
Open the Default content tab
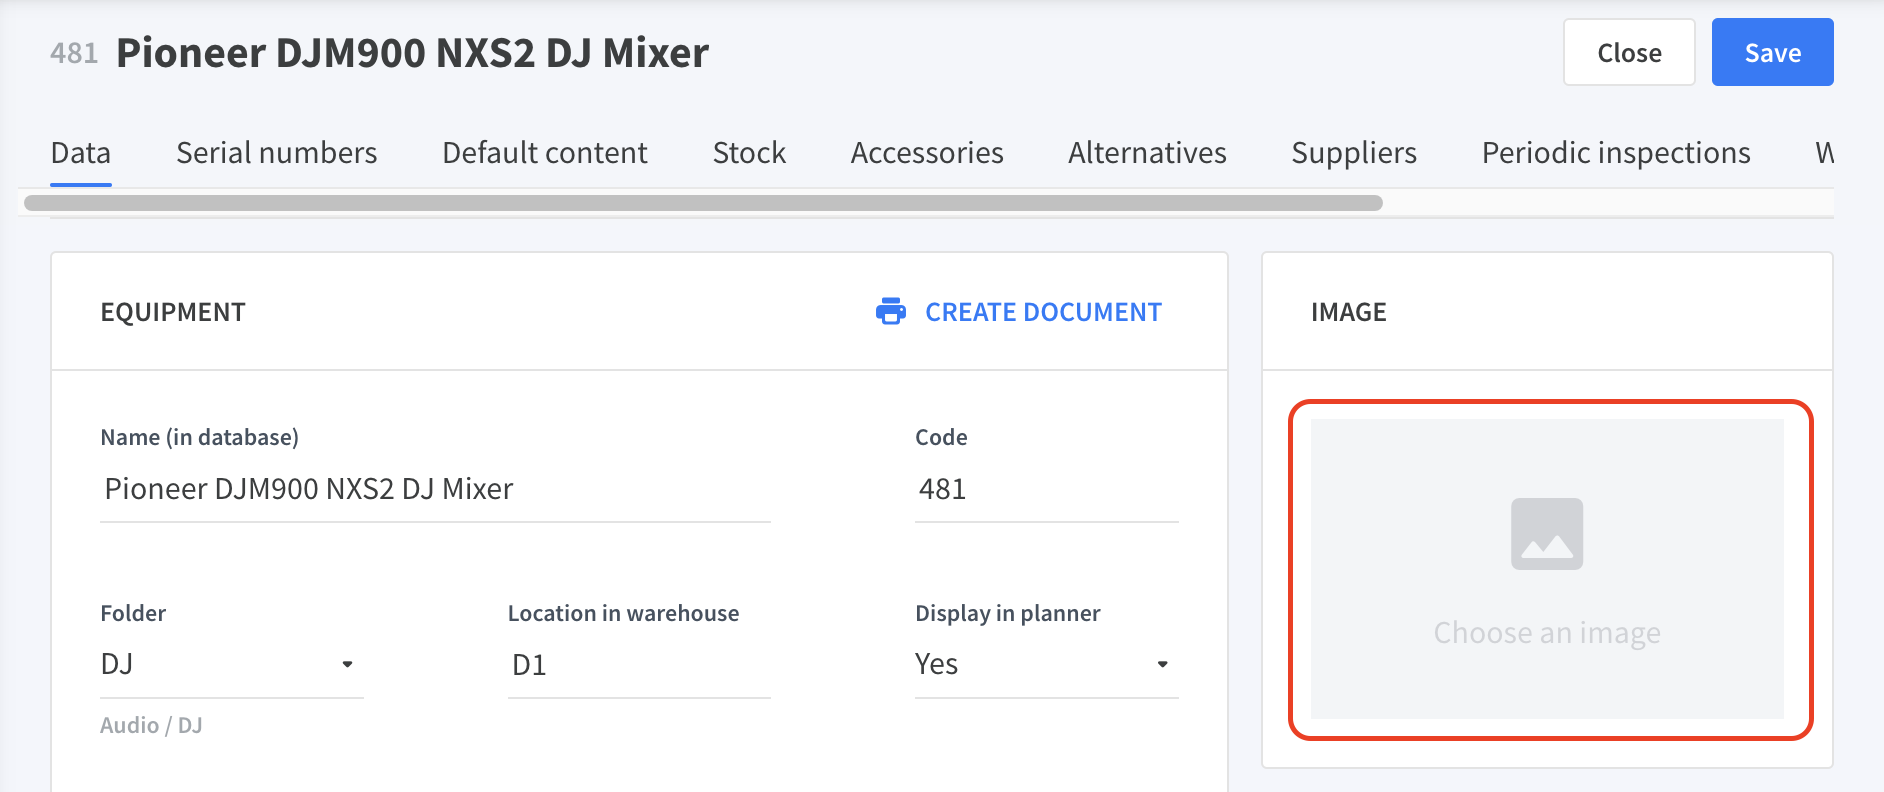(x=545, y=153)
